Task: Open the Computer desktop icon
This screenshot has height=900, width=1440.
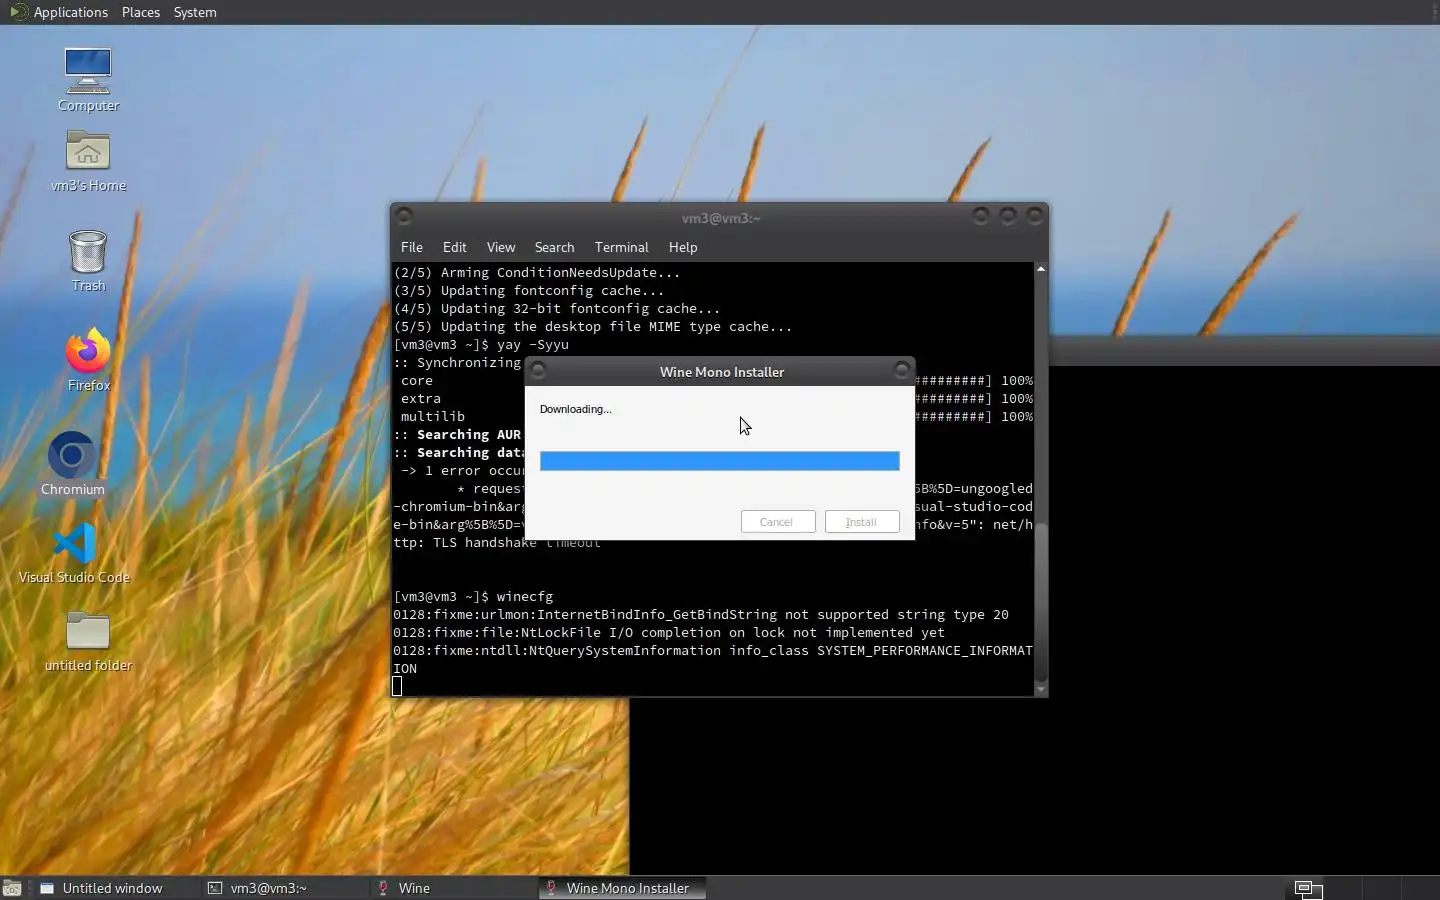Action: pyautogui.click(x=88, y=80)
